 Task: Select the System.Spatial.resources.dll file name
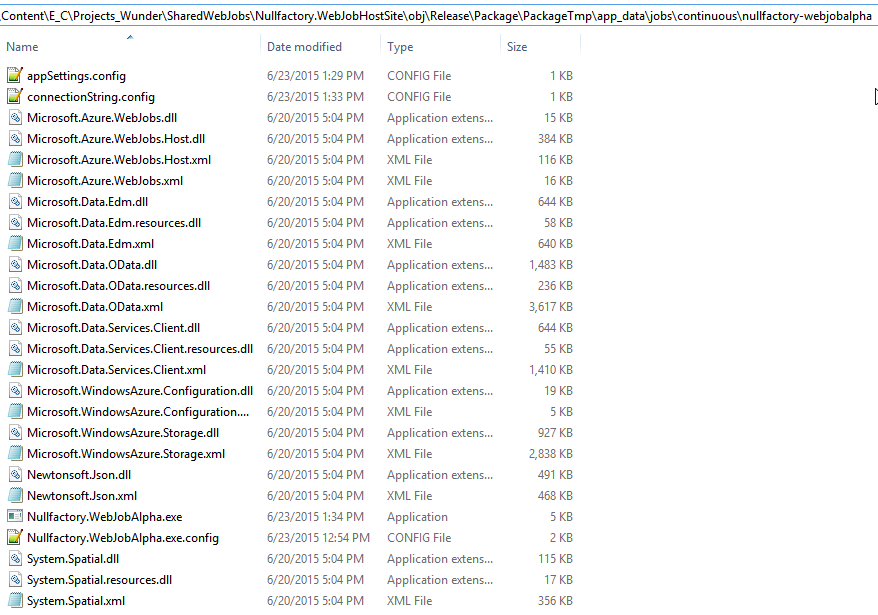tap(99, 580)
